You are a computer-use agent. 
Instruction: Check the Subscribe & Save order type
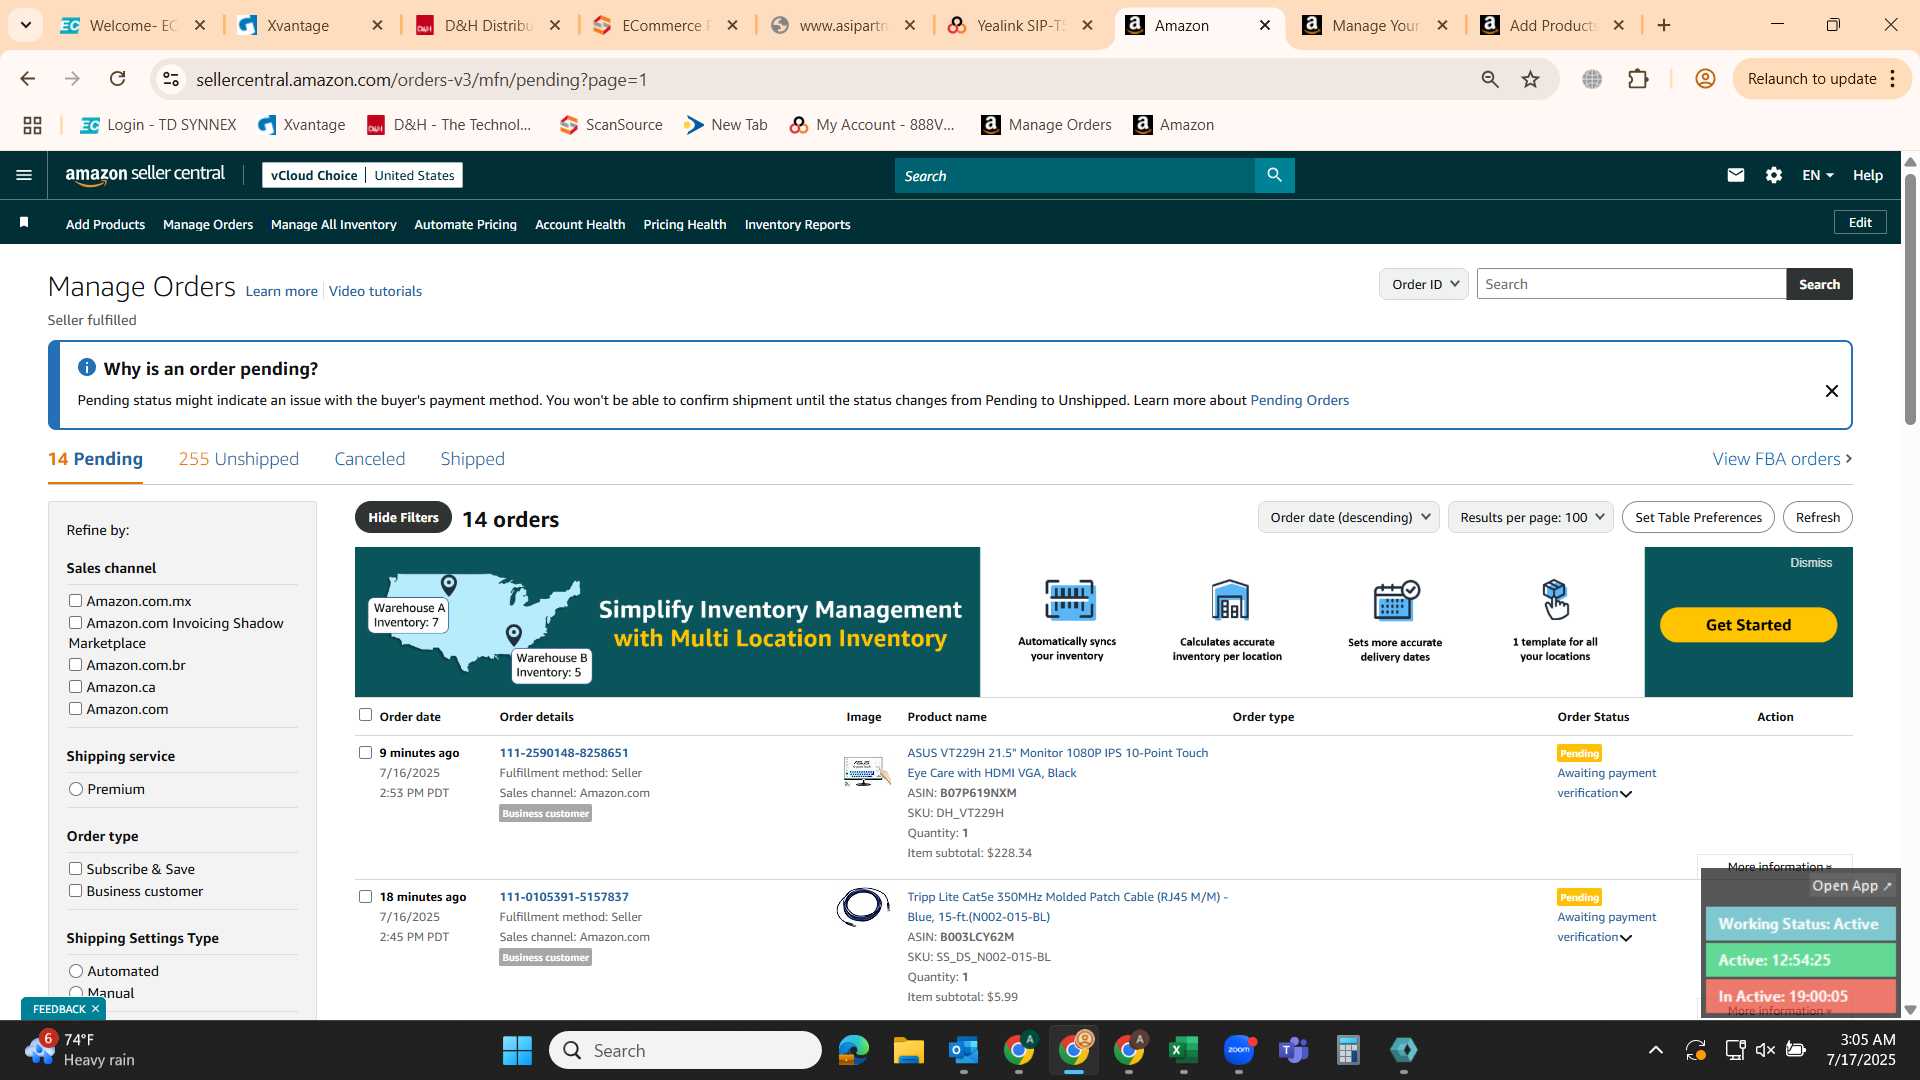coord(75,868)
